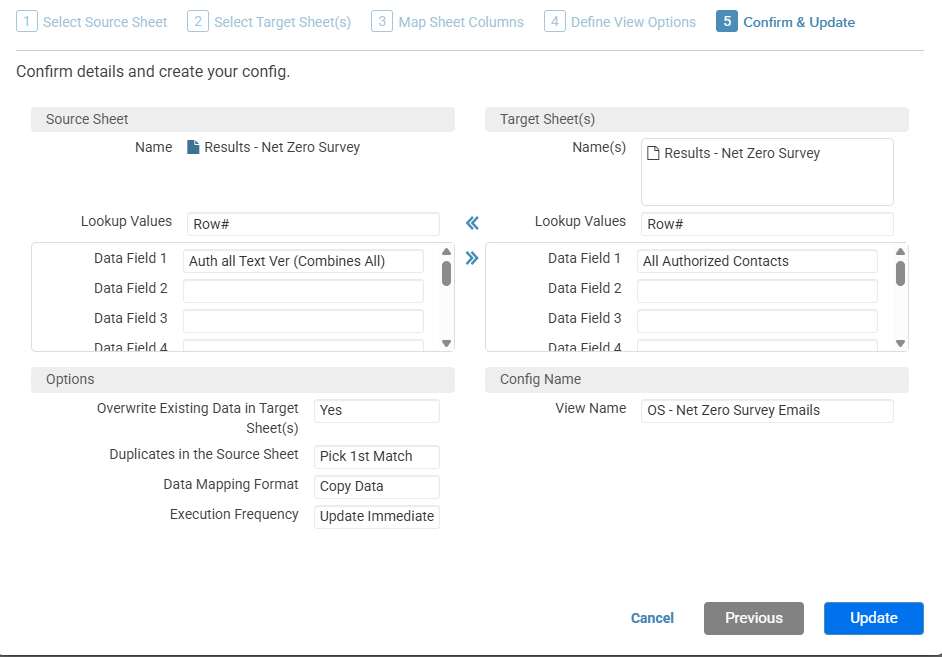Viewport: 942px width, 657px height.
Task: Click the step 1 number badge
Action: (26, 22)
